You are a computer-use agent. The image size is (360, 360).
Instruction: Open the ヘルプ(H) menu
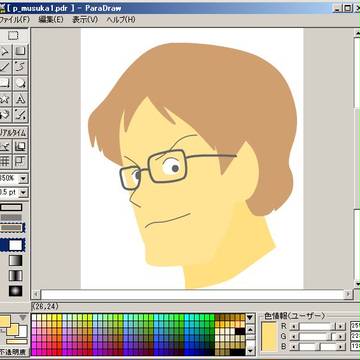pyautogui.click(x=121, y=20)
